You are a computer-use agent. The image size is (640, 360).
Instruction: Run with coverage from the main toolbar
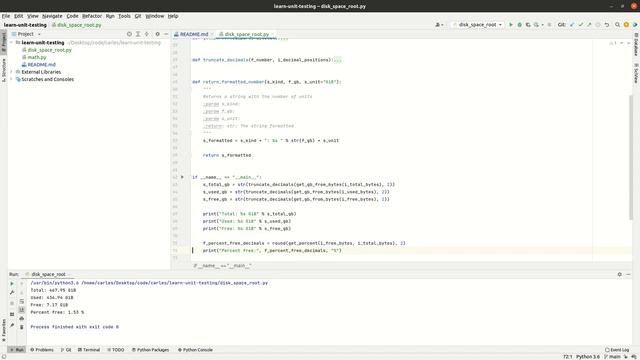pos(528,25)
